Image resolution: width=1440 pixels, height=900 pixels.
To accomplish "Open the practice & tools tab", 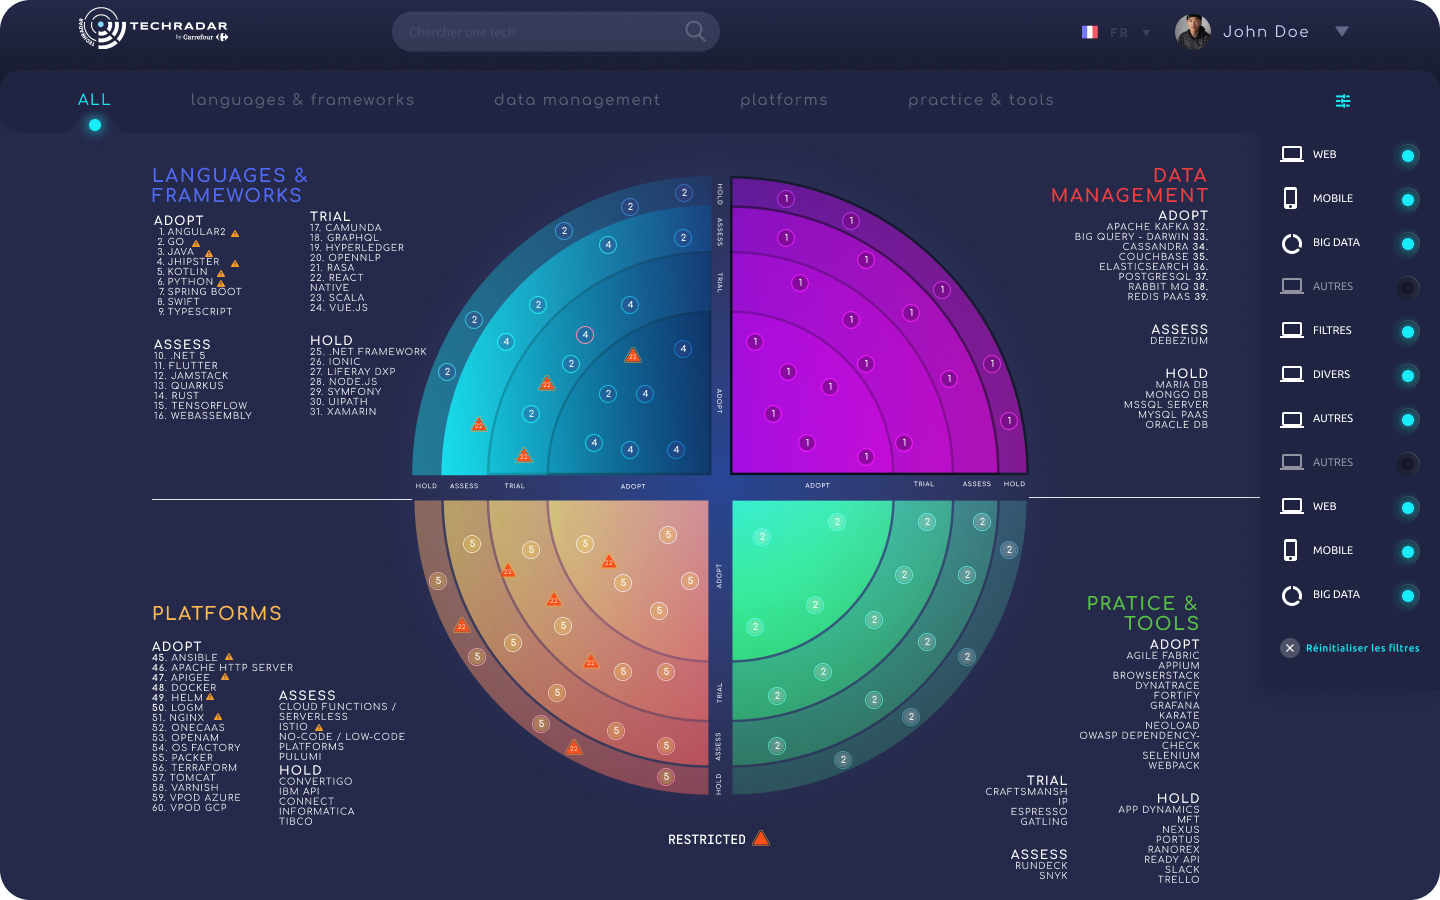I will pos(981,100).
